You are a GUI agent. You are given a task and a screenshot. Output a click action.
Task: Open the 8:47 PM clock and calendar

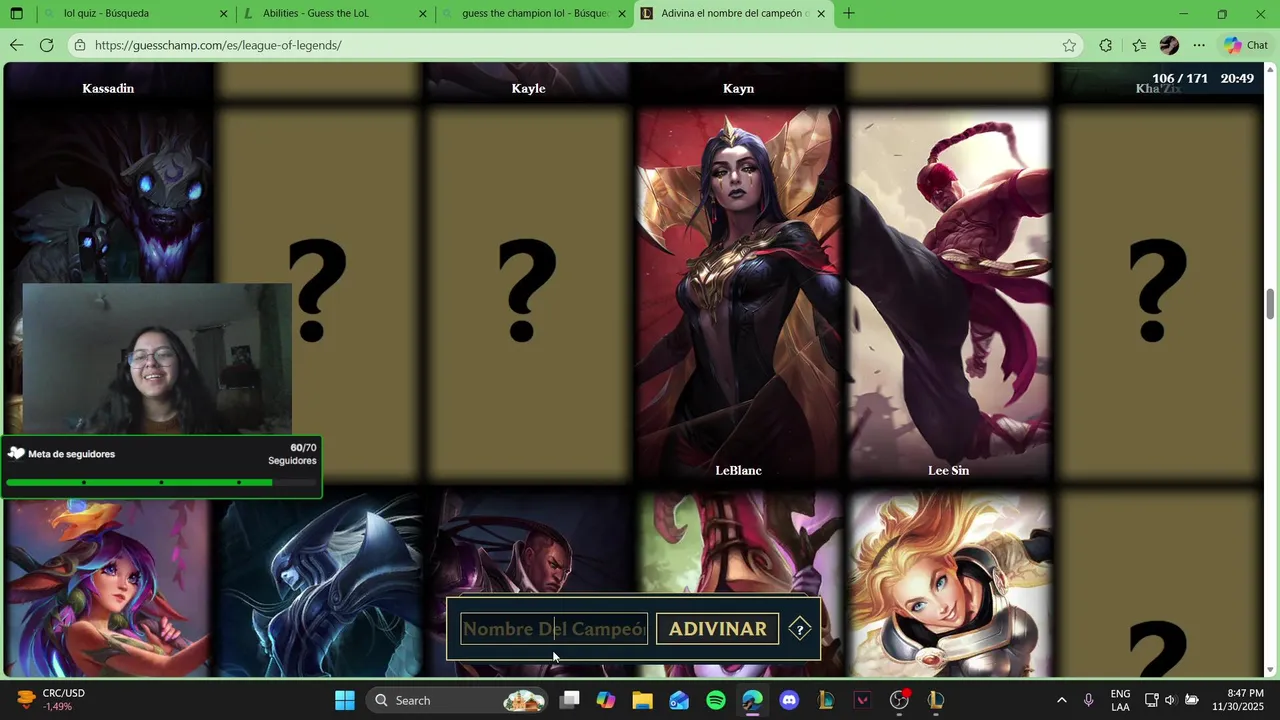click(1237, 700)
